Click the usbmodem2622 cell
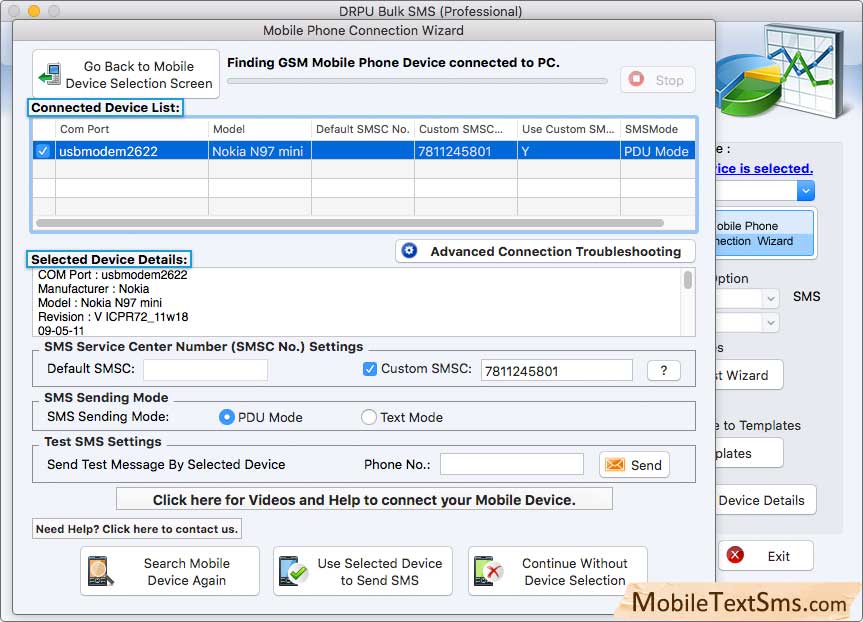863x622 pixels. (x=132, y=151)
